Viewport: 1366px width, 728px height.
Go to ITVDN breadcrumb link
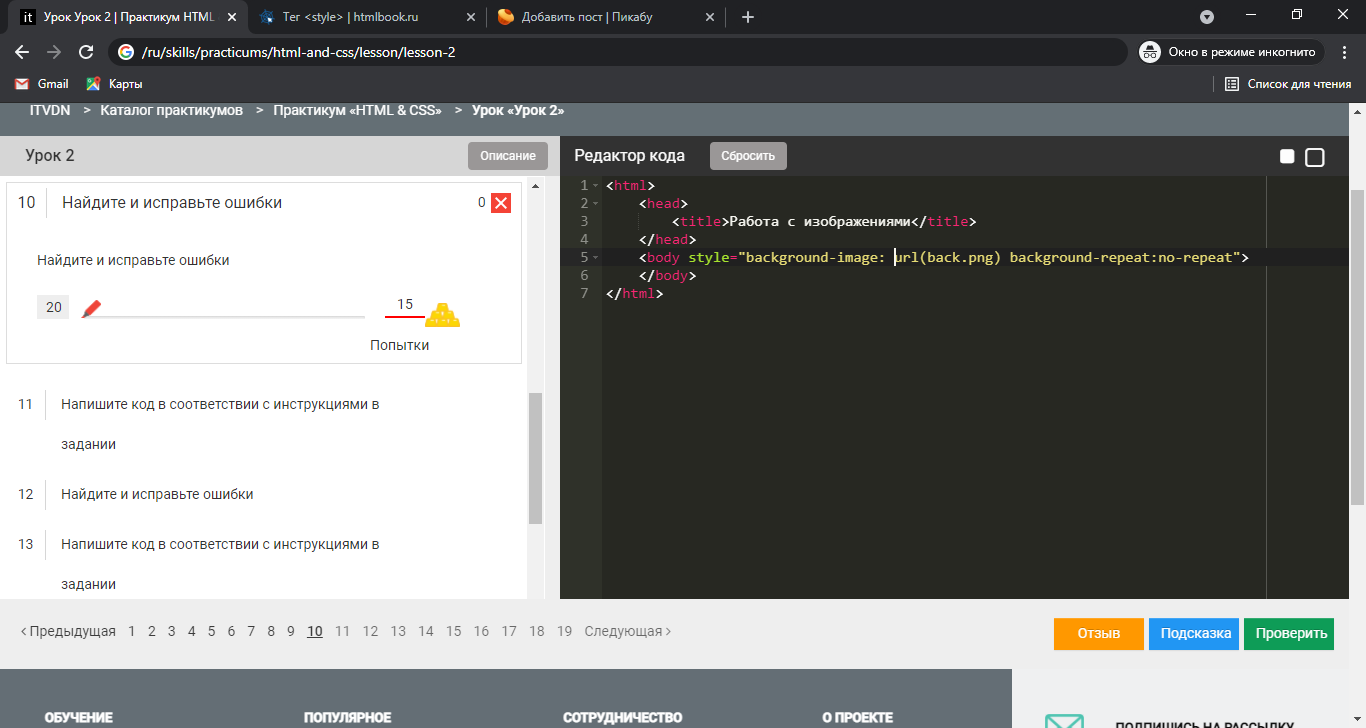coord(50,111)
